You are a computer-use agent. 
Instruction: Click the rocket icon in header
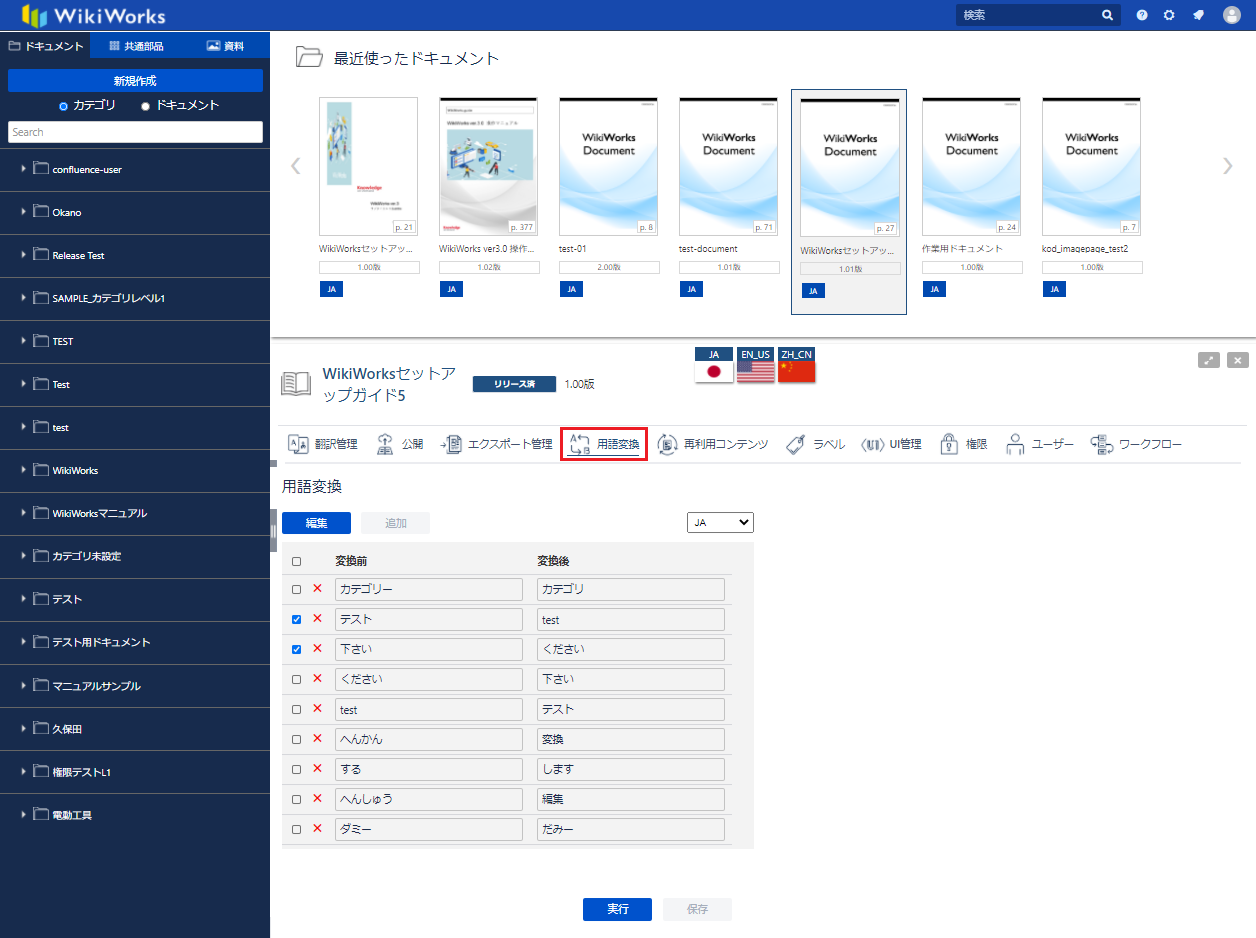pyautogui.click(x=1198, y=15)
